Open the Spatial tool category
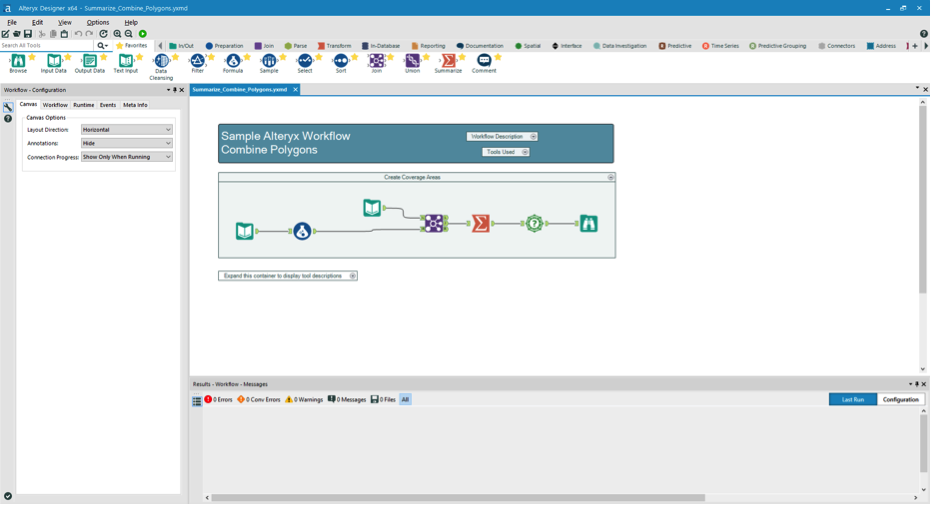931x505 pixels. [x=527, y=46]
